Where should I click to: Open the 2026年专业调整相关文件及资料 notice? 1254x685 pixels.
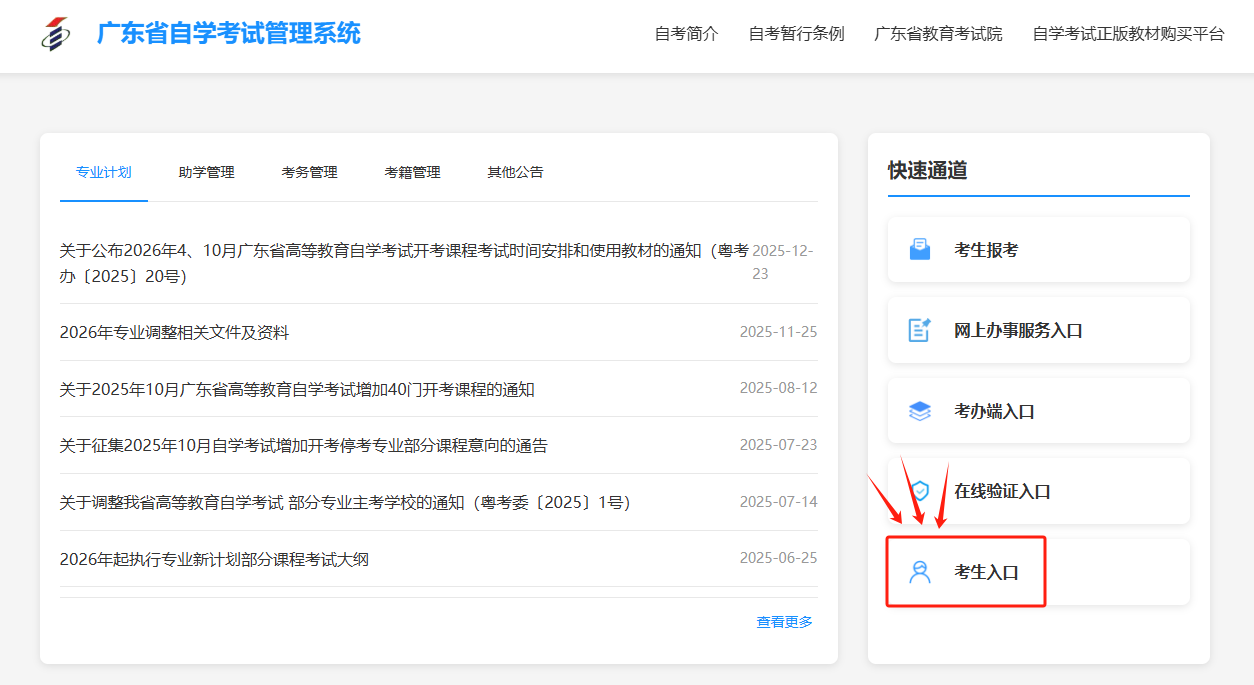[x=174, y=332]
